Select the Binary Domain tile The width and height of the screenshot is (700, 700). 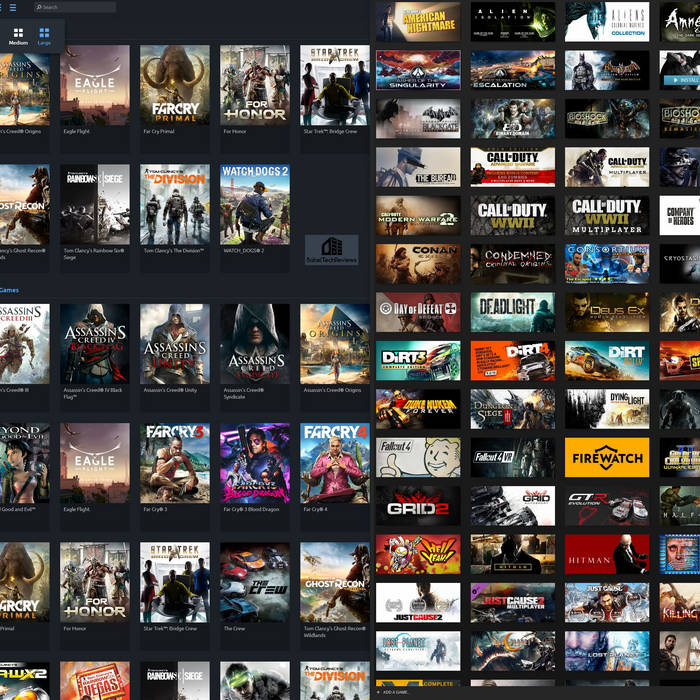[512, 119]
